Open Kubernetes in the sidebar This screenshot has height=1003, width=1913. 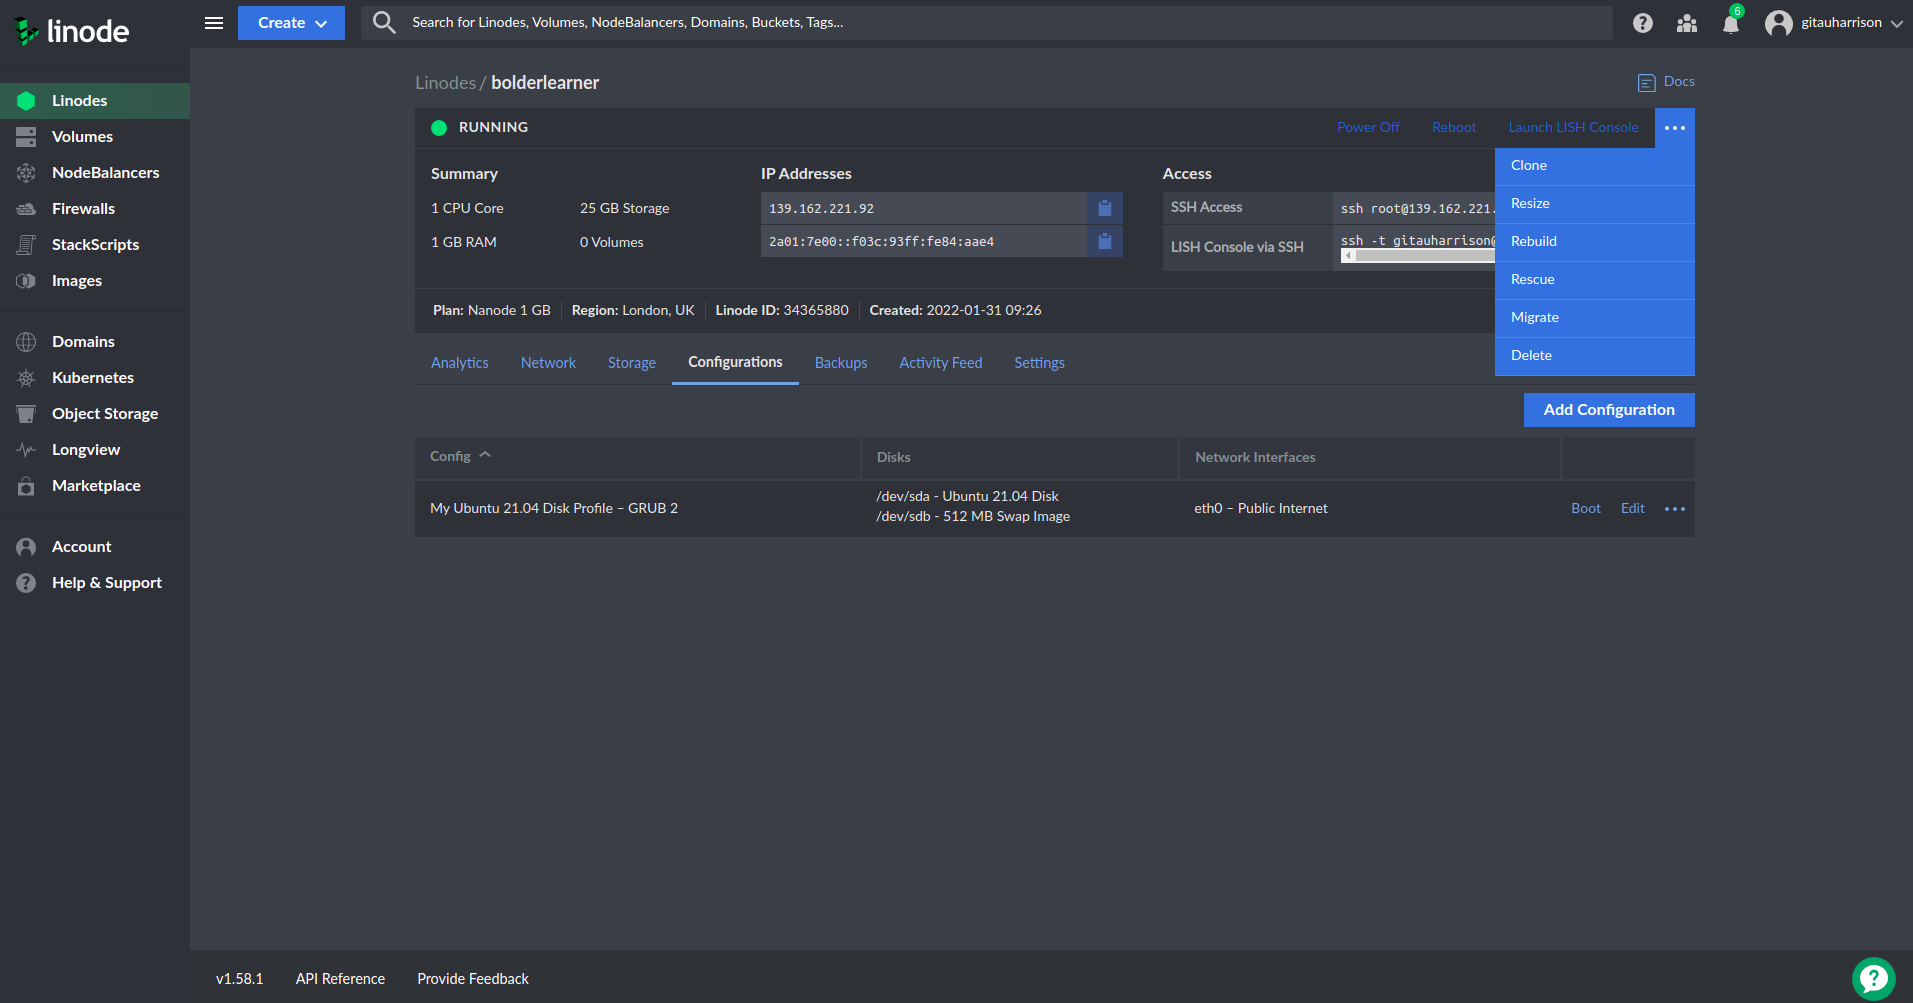(x=95, y=378)
